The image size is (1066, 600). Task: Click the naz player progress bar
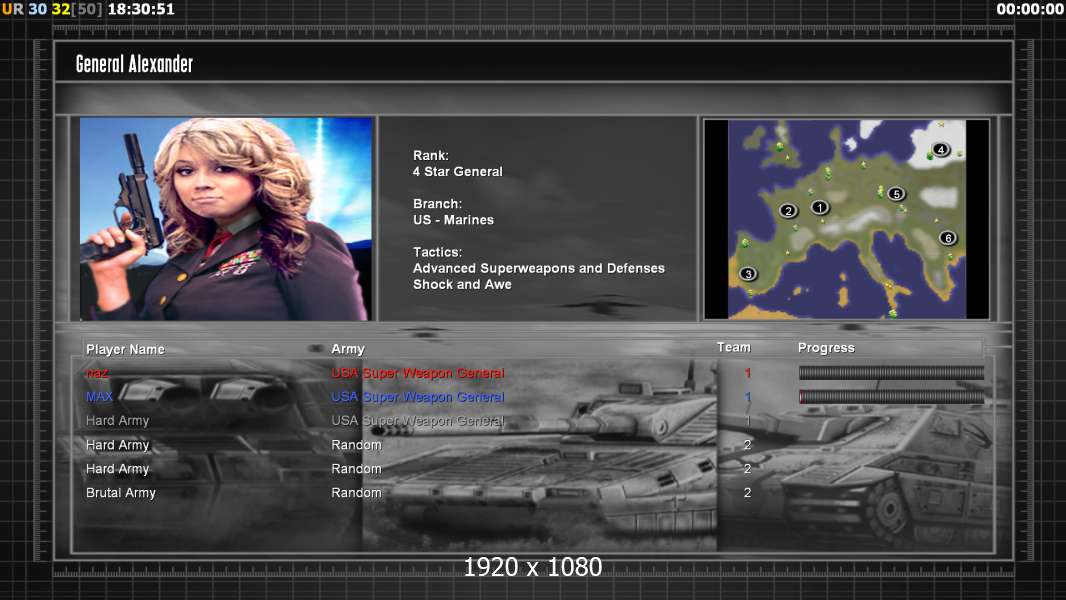point(891,372)
